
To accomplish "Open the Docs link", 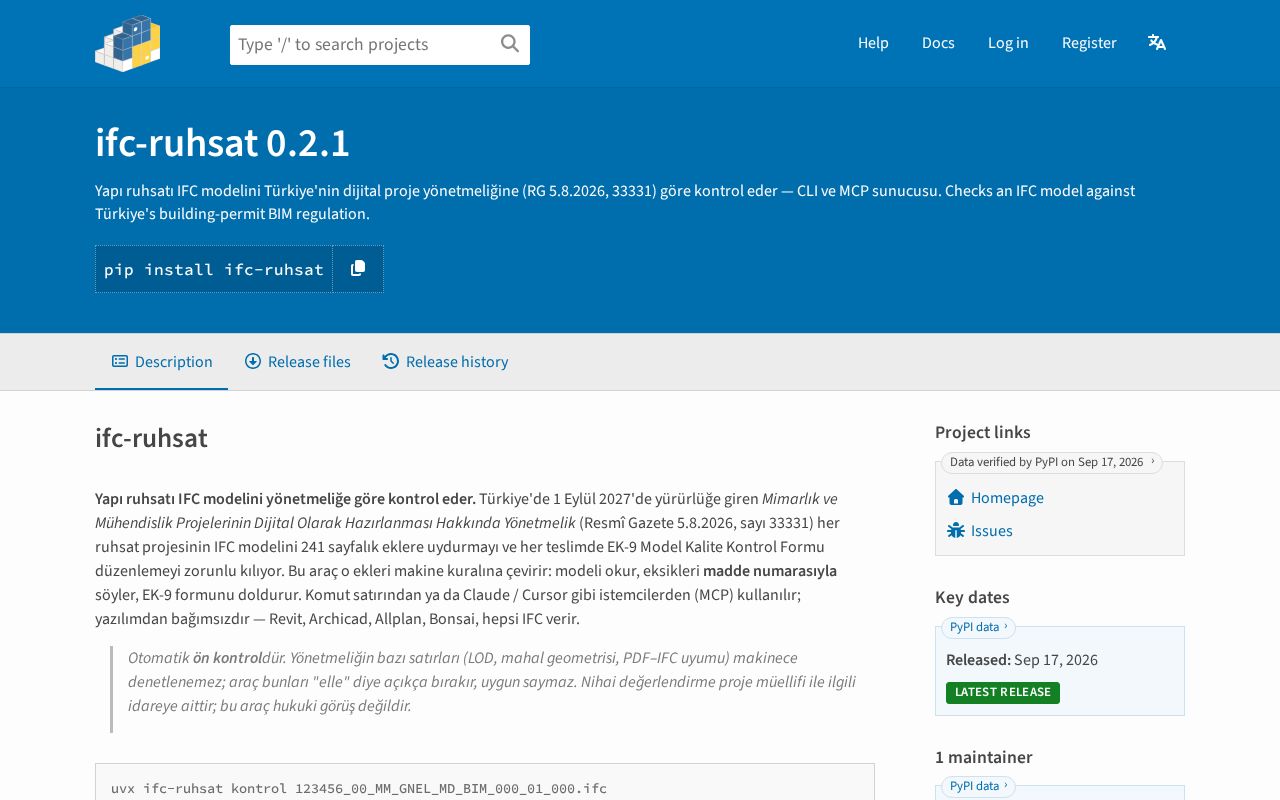I will 938,42.
